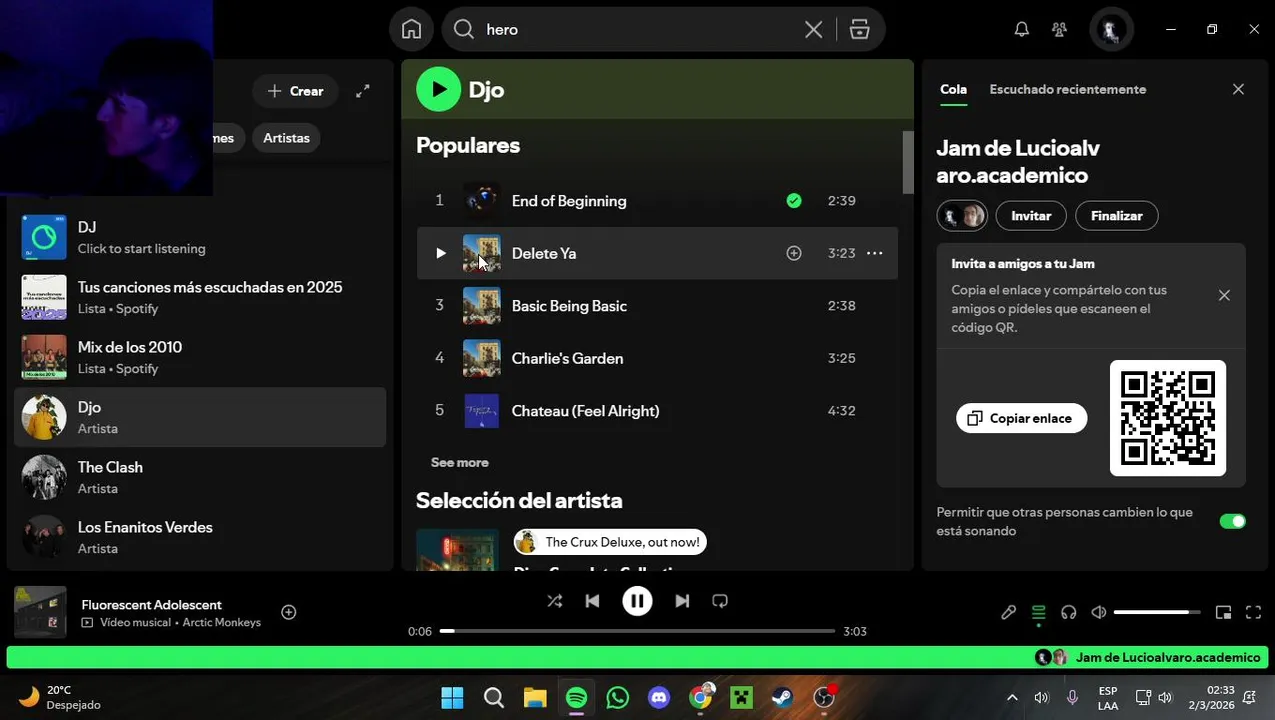Select track Chateau (Feel Alright)
The height and width of the screenshot is (720, 1275).
pos(657,411)
